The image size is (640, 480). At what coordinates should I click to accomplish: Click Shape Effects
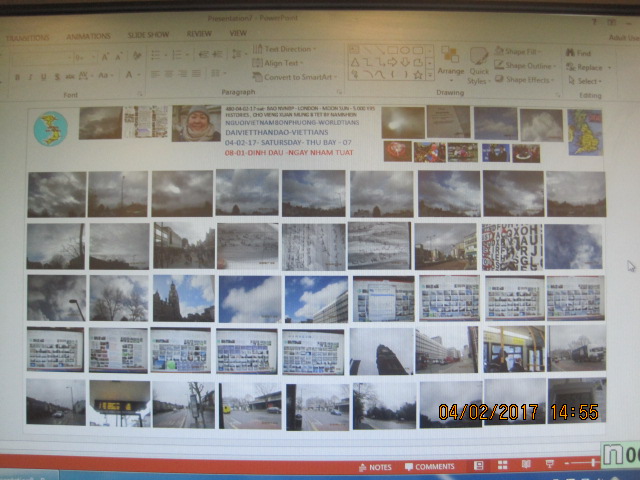(x=524, y=80)
